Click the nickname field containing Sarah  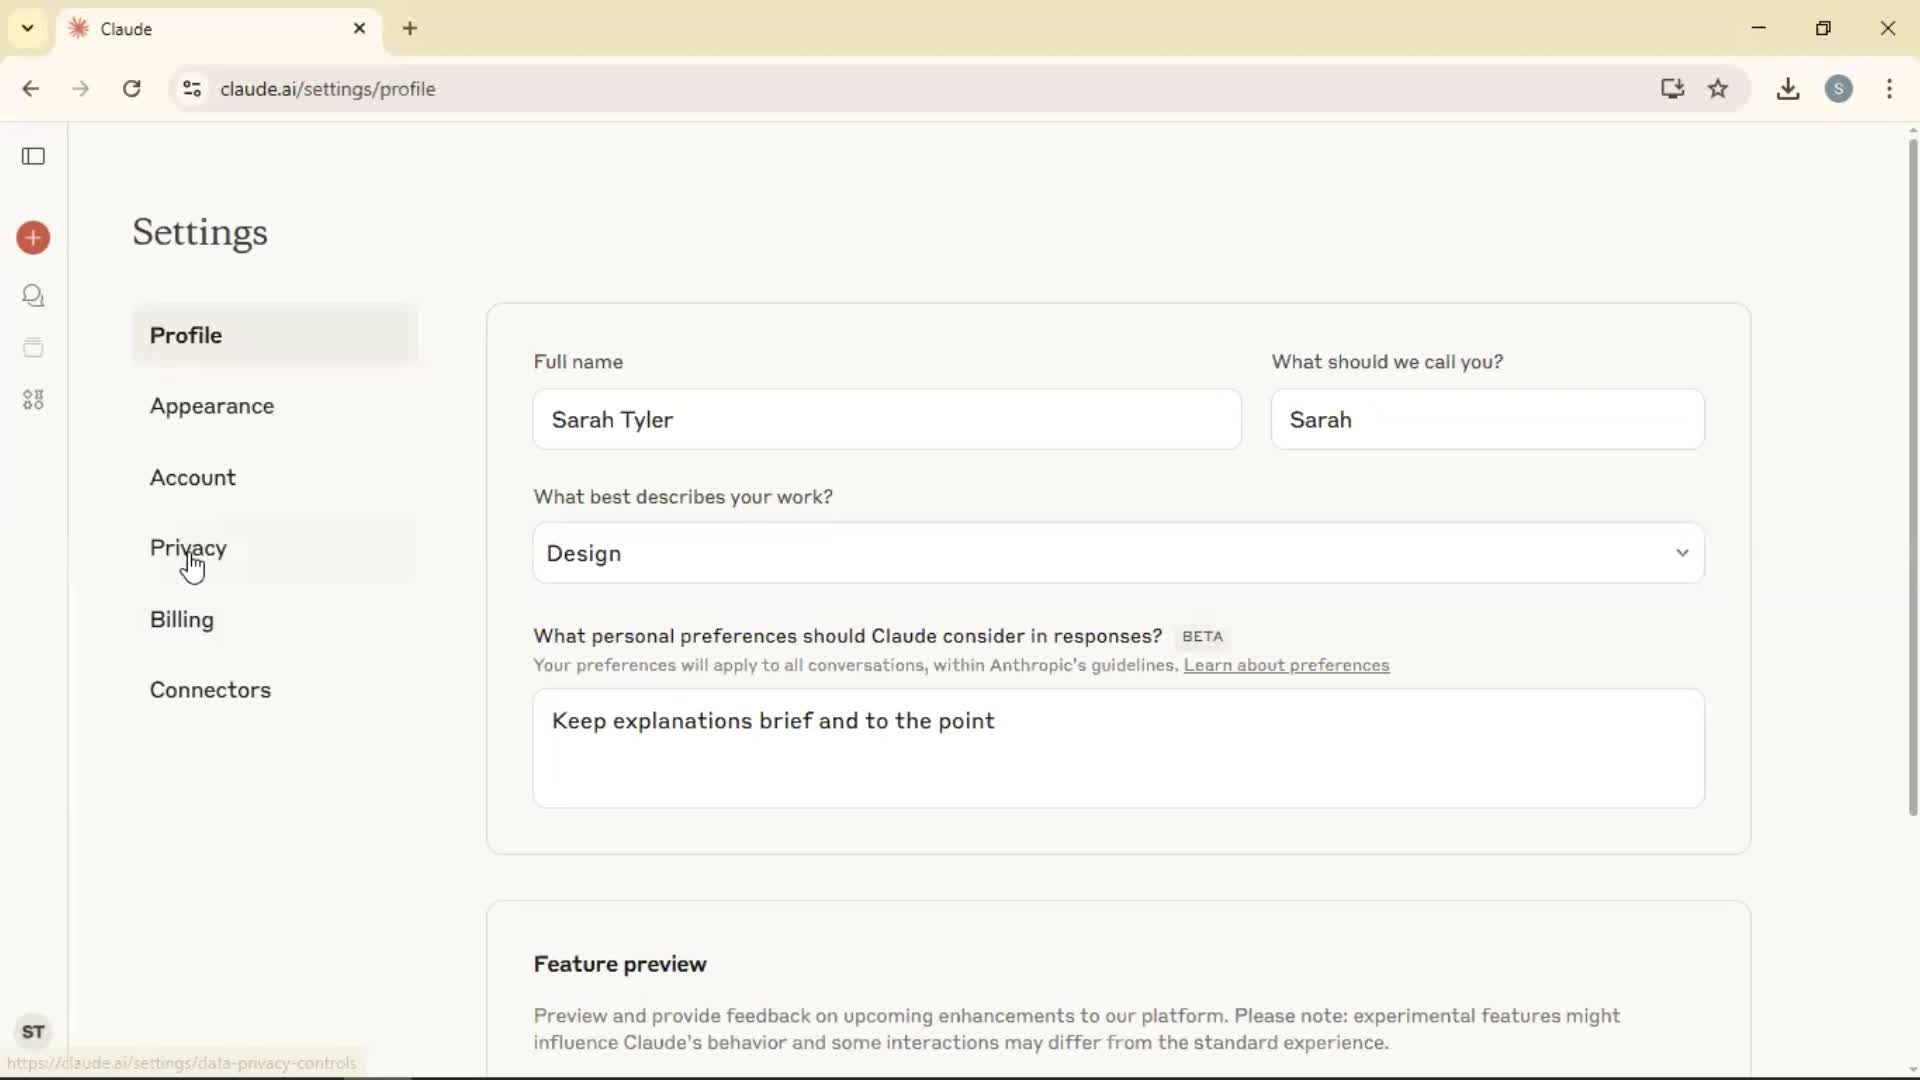1487,420
